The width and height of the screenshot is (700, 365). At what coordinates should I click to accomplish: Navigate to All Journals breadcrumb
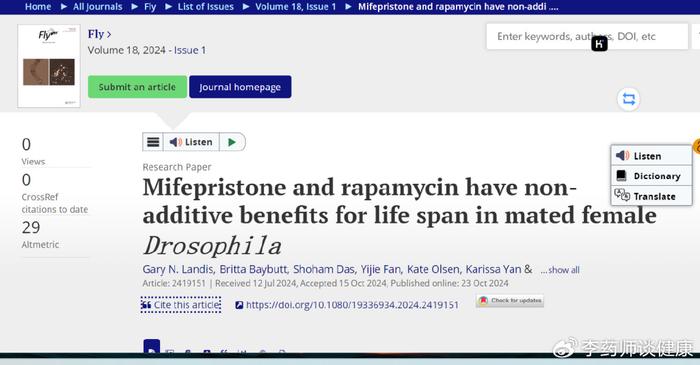[x=97, y=7]
